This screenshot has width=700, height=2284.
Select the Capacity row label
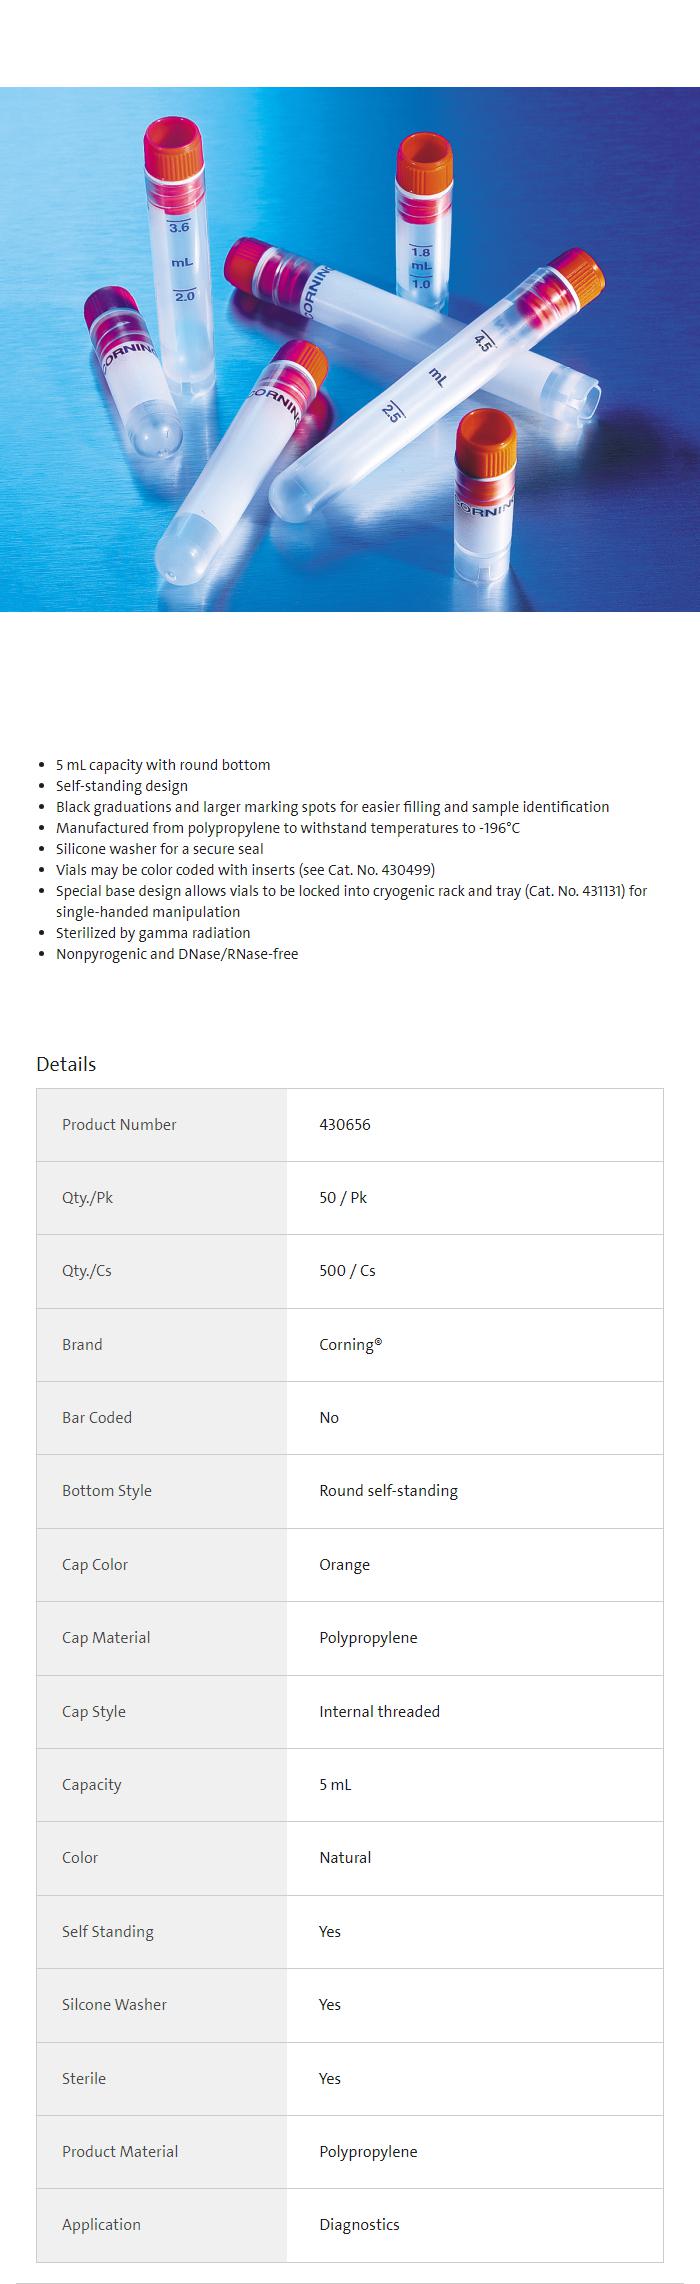(91, 1784)
